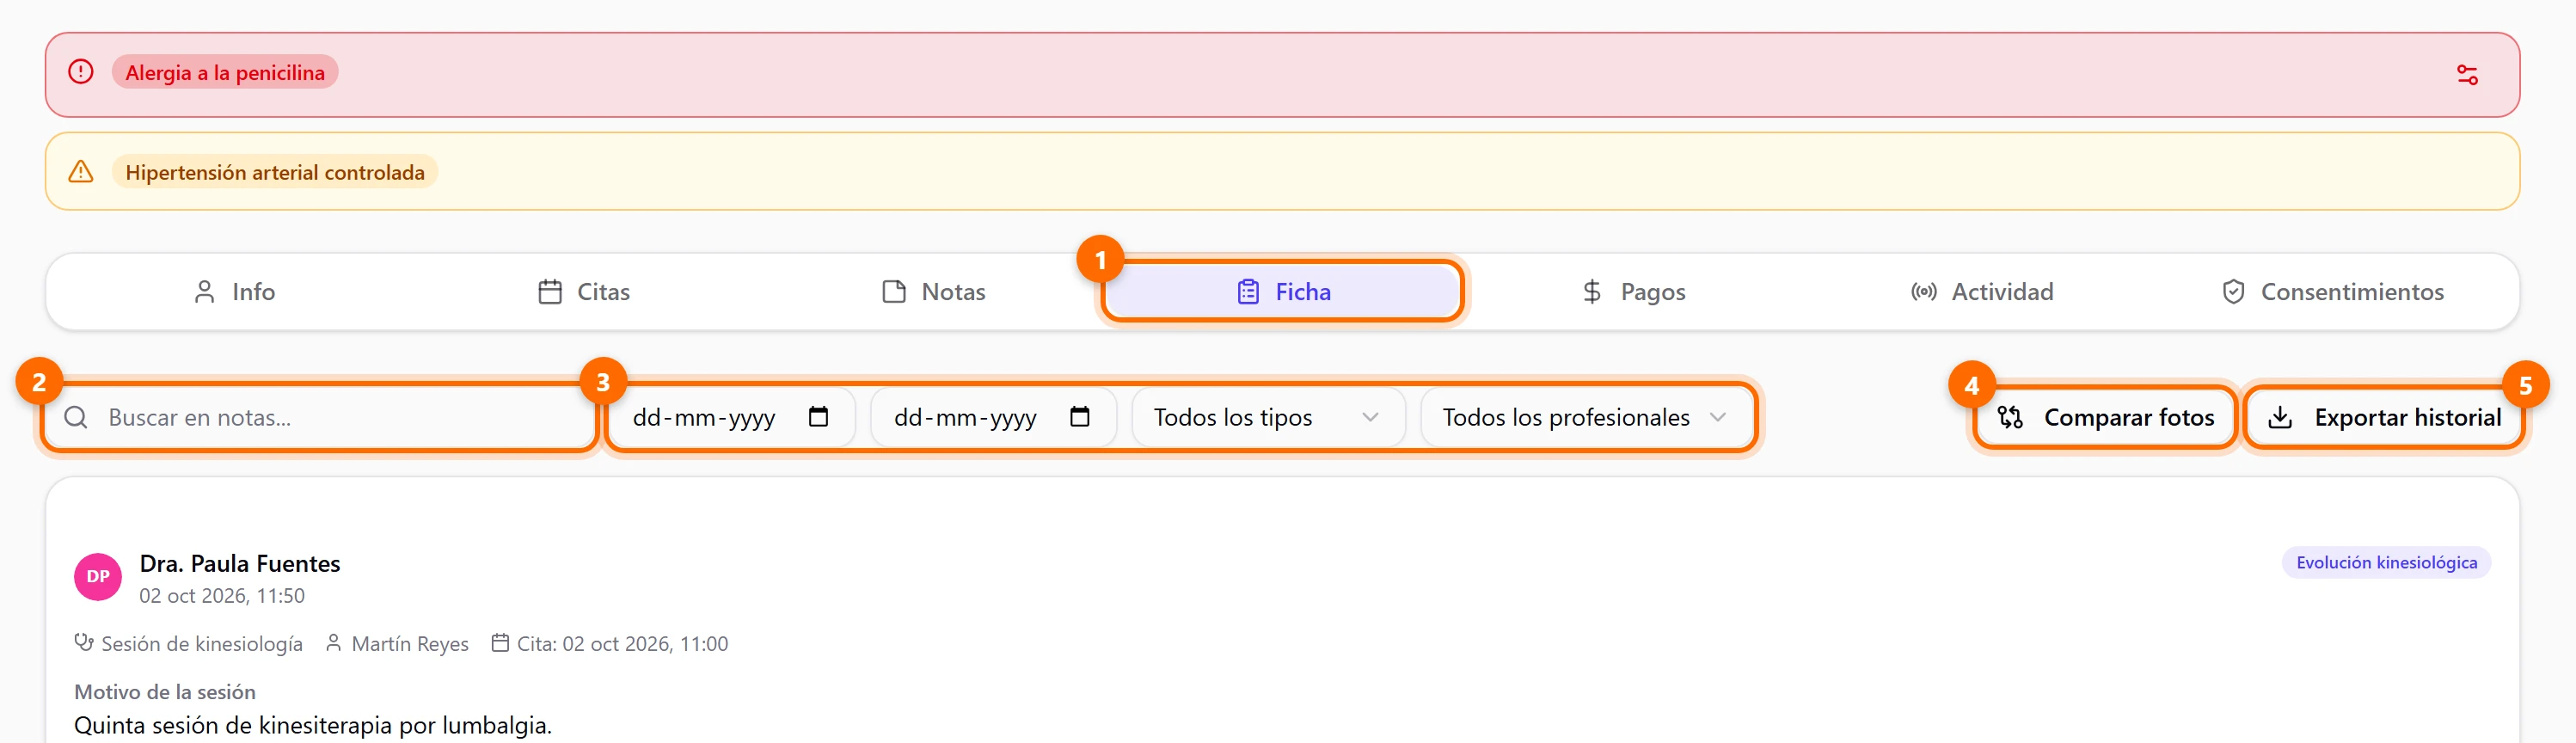The image size is (2576, 743).
Task: Click the note timestamp '02 oct 2026, 11:50'
Action: pyautogui.click(x=222, y=596)
